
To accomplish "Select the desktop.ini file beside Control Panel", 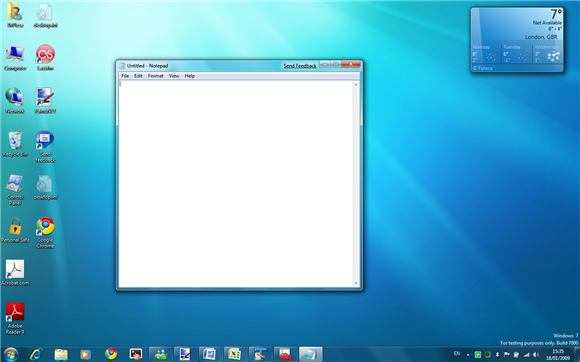I will pyautogui.click(x=45, y=187).
